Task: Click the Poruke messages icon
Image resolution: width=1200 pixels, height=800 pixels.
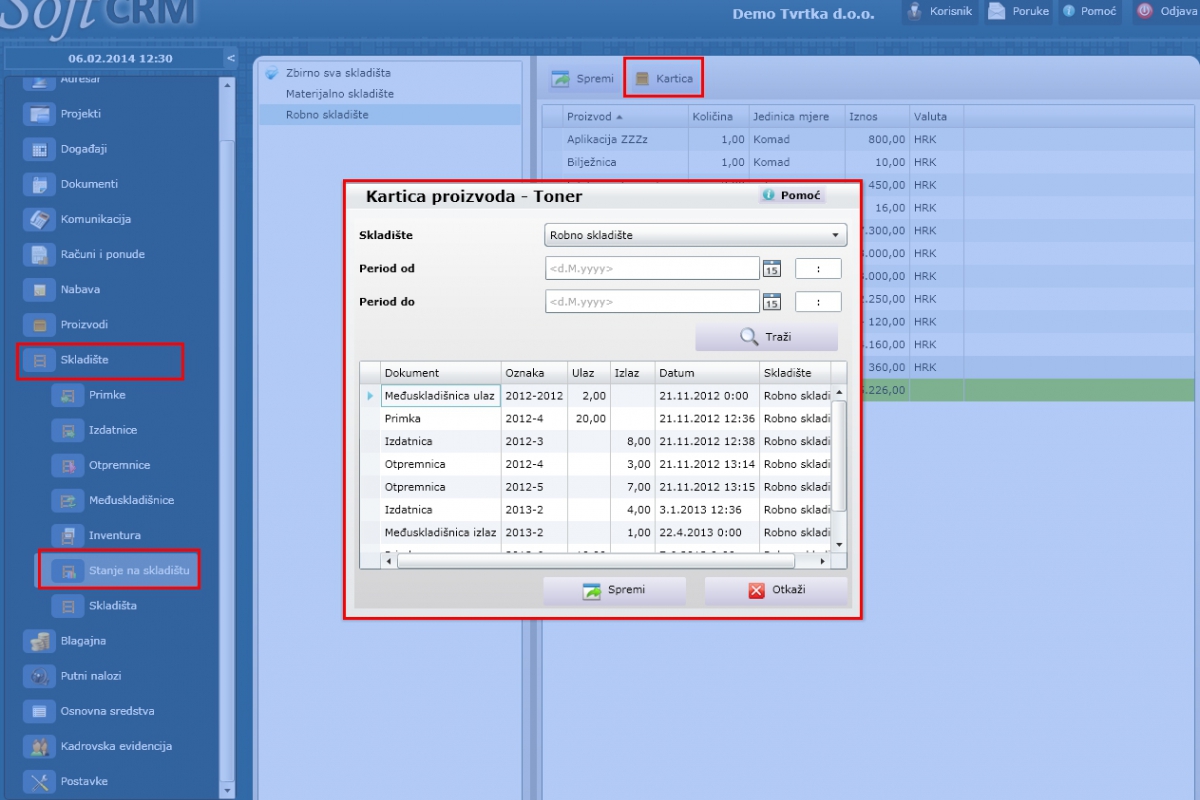Action: 996,11
